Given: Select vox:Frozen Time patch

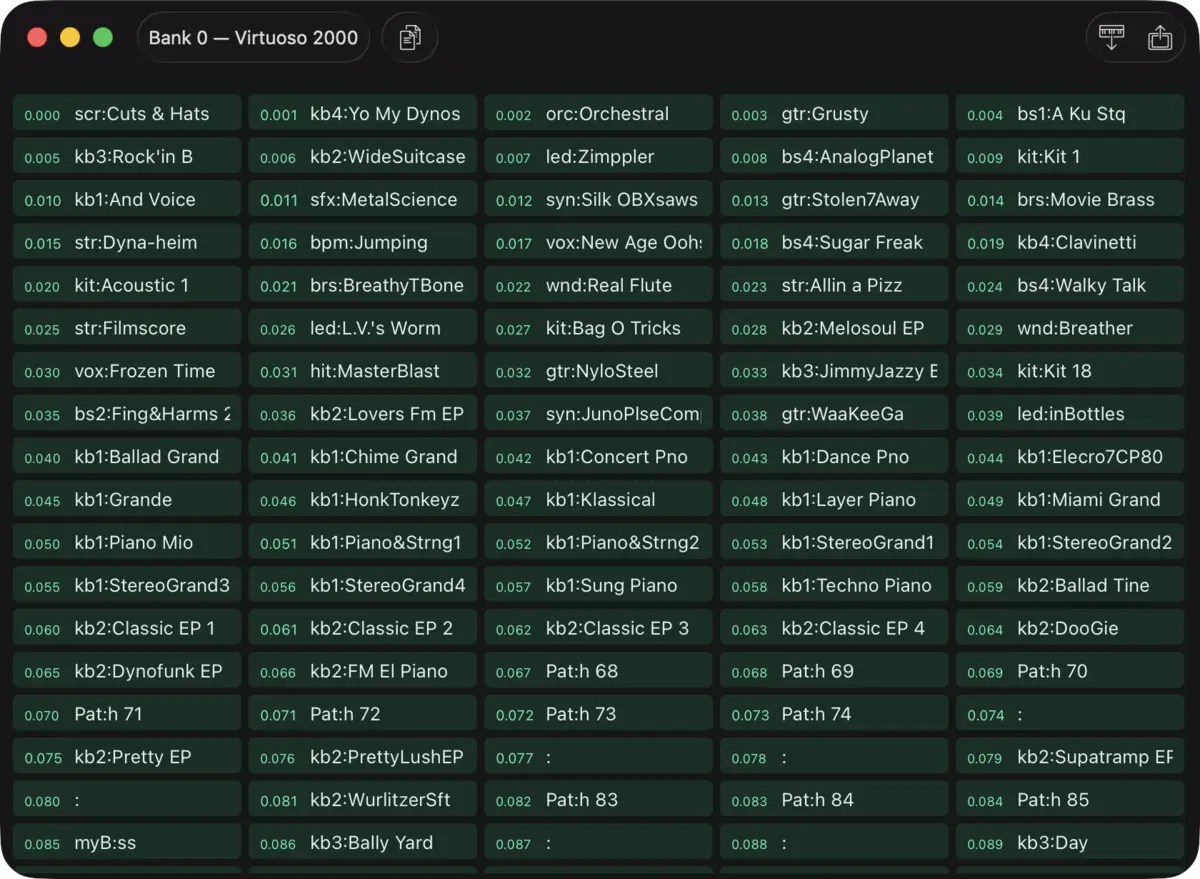Looking at the screenshot, I should [x=127, y=371].
